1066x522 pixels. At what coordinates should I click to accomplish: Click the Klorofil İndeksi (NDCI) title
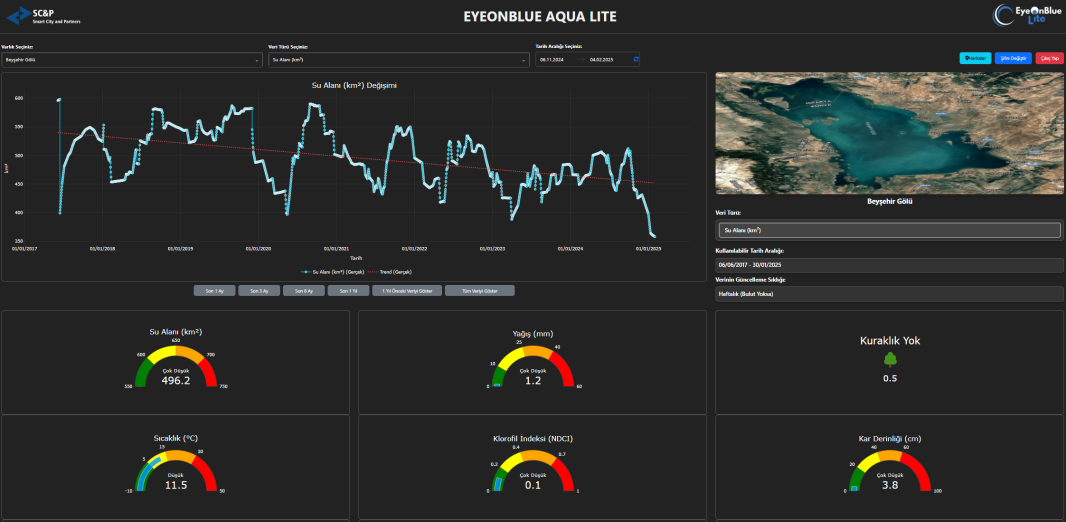533,438
